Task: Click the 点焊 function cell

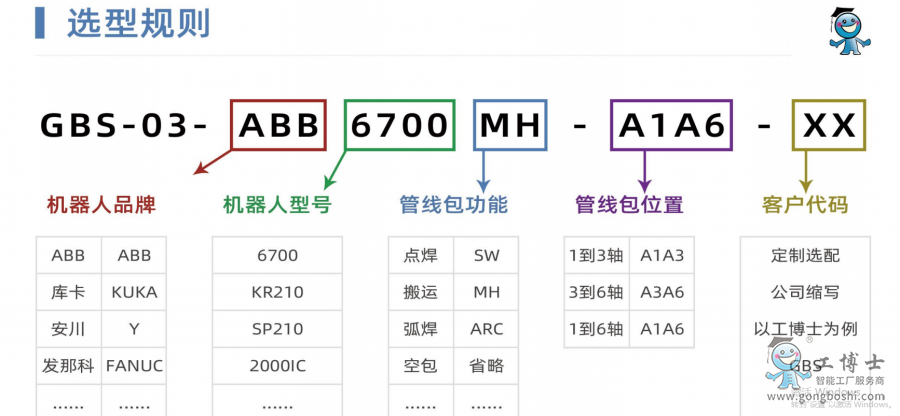Action: click(x=421, y=255)
